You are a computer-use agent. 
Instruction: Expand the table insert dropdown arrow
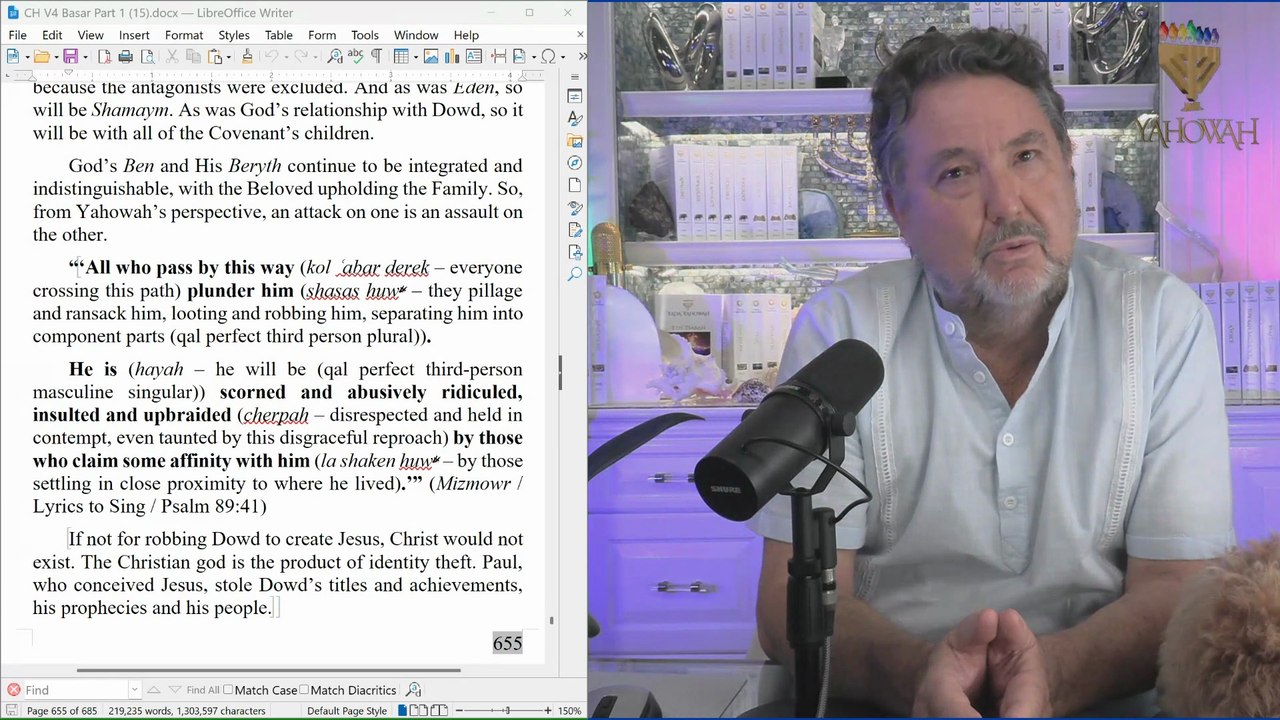click(416, 56)
